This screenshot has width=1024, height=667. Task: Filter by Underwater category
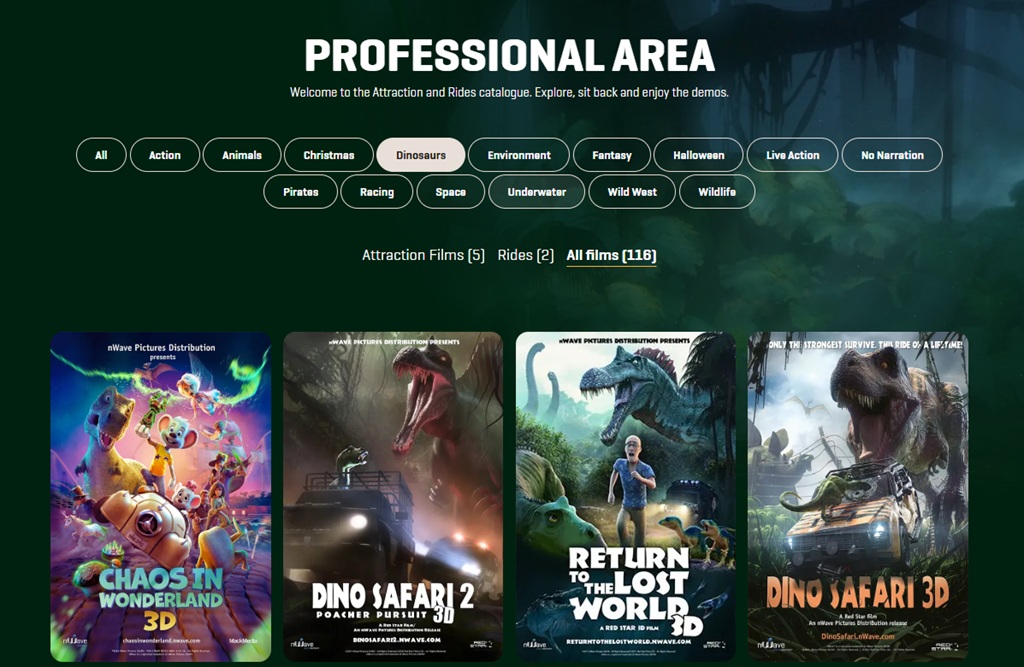pyautogui.click(x=537, y=191)
